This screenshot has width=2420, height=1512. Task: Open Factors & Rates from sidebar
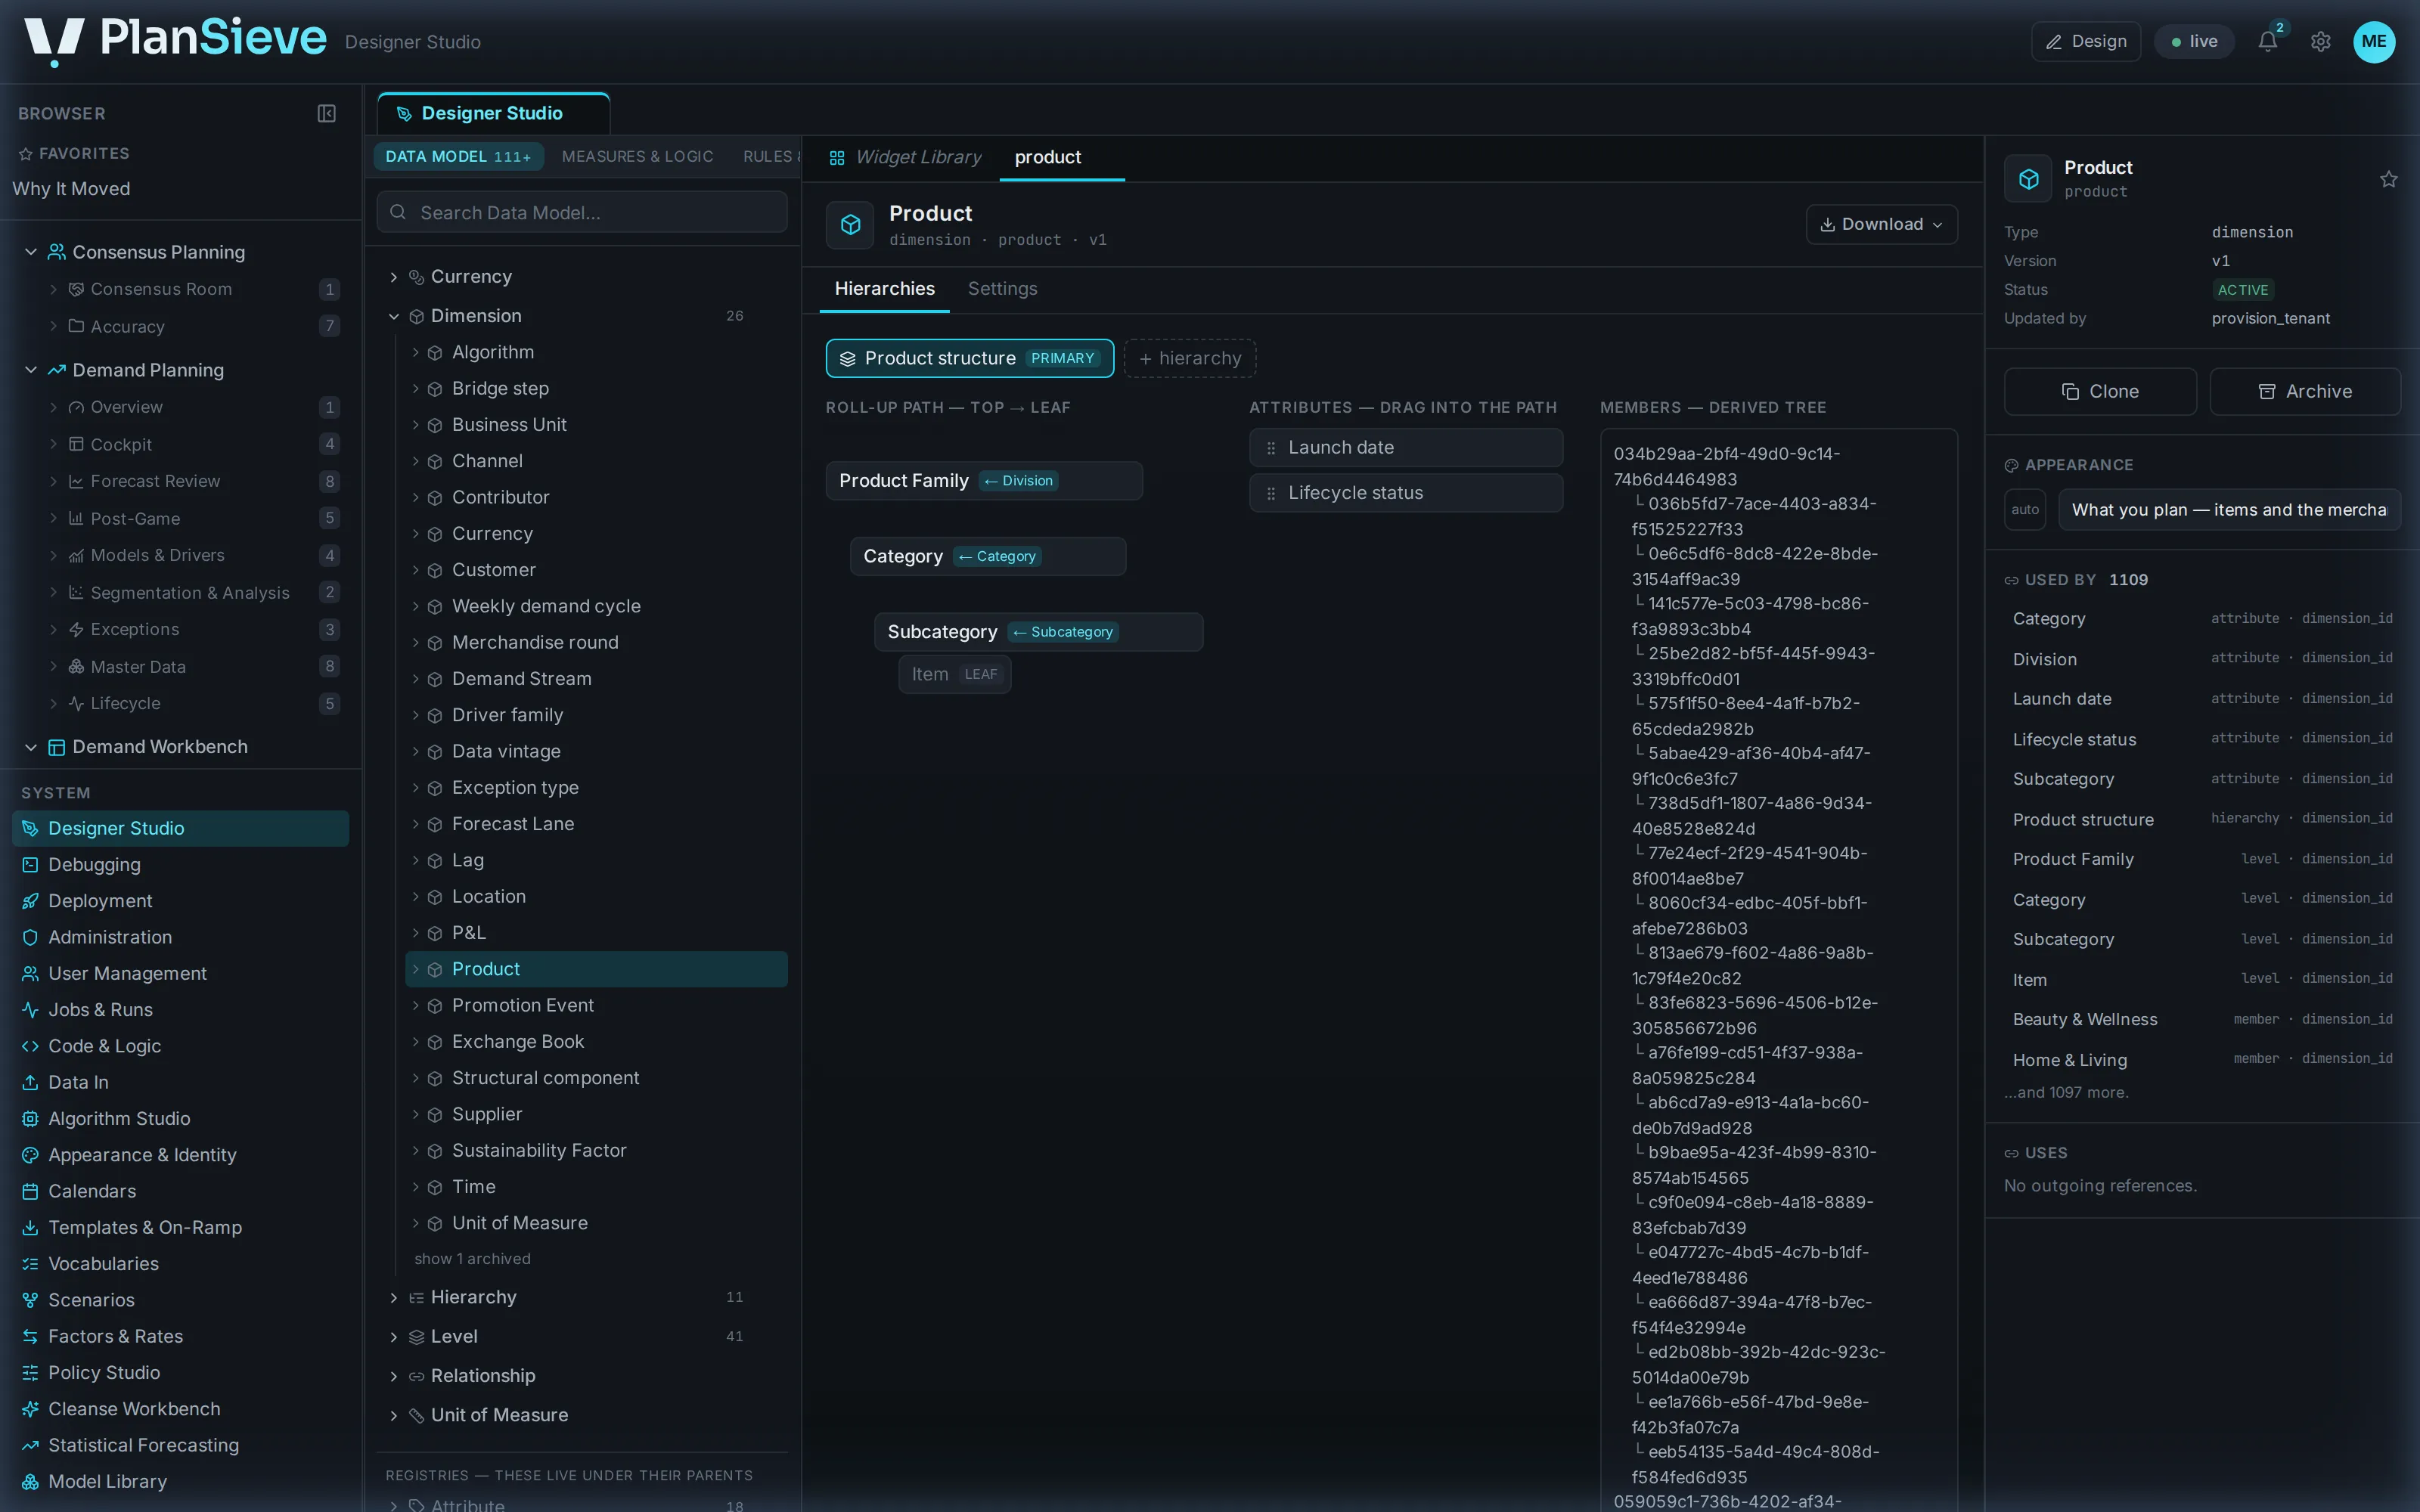180,1336
